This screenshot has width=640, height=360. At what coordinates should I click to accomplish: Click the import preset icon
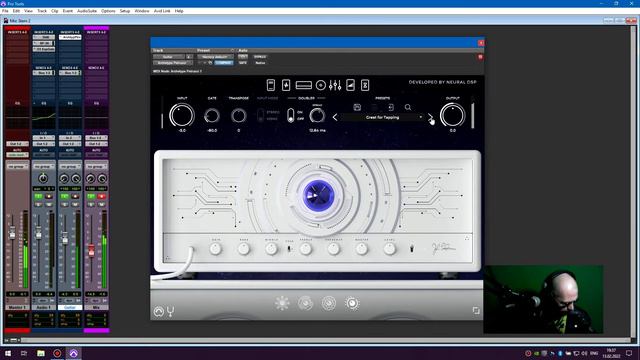tap(391, 107)
